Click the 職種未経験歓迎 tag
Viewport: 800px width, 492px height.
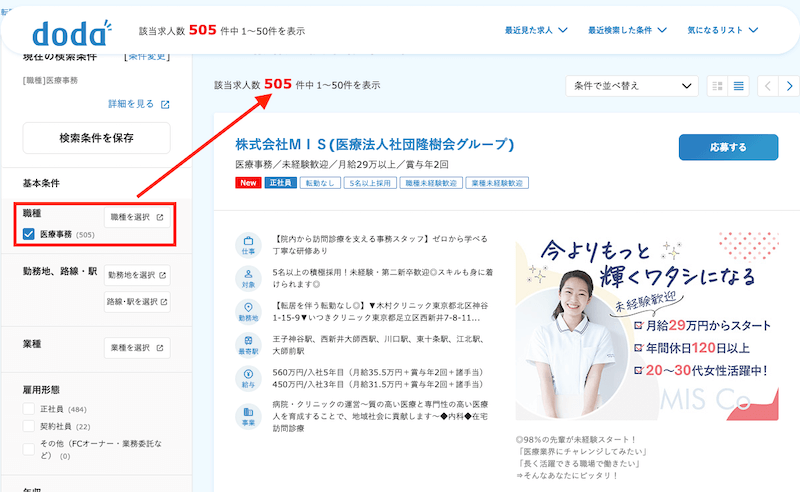[x=431, y=183]
